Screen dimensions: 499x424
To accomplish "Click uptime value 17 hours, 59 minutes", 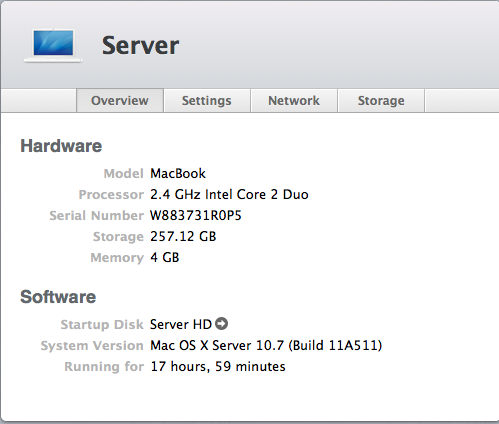I will 218,366.
